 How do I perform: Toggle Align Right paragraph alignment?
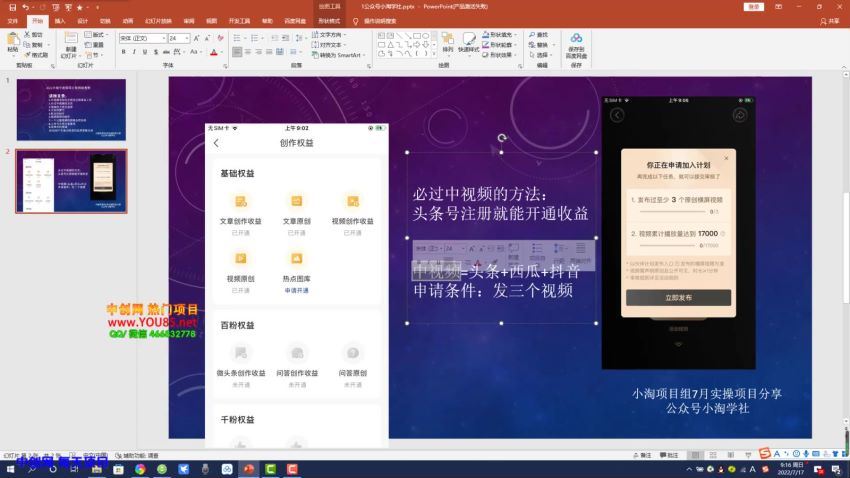point(259,52)
